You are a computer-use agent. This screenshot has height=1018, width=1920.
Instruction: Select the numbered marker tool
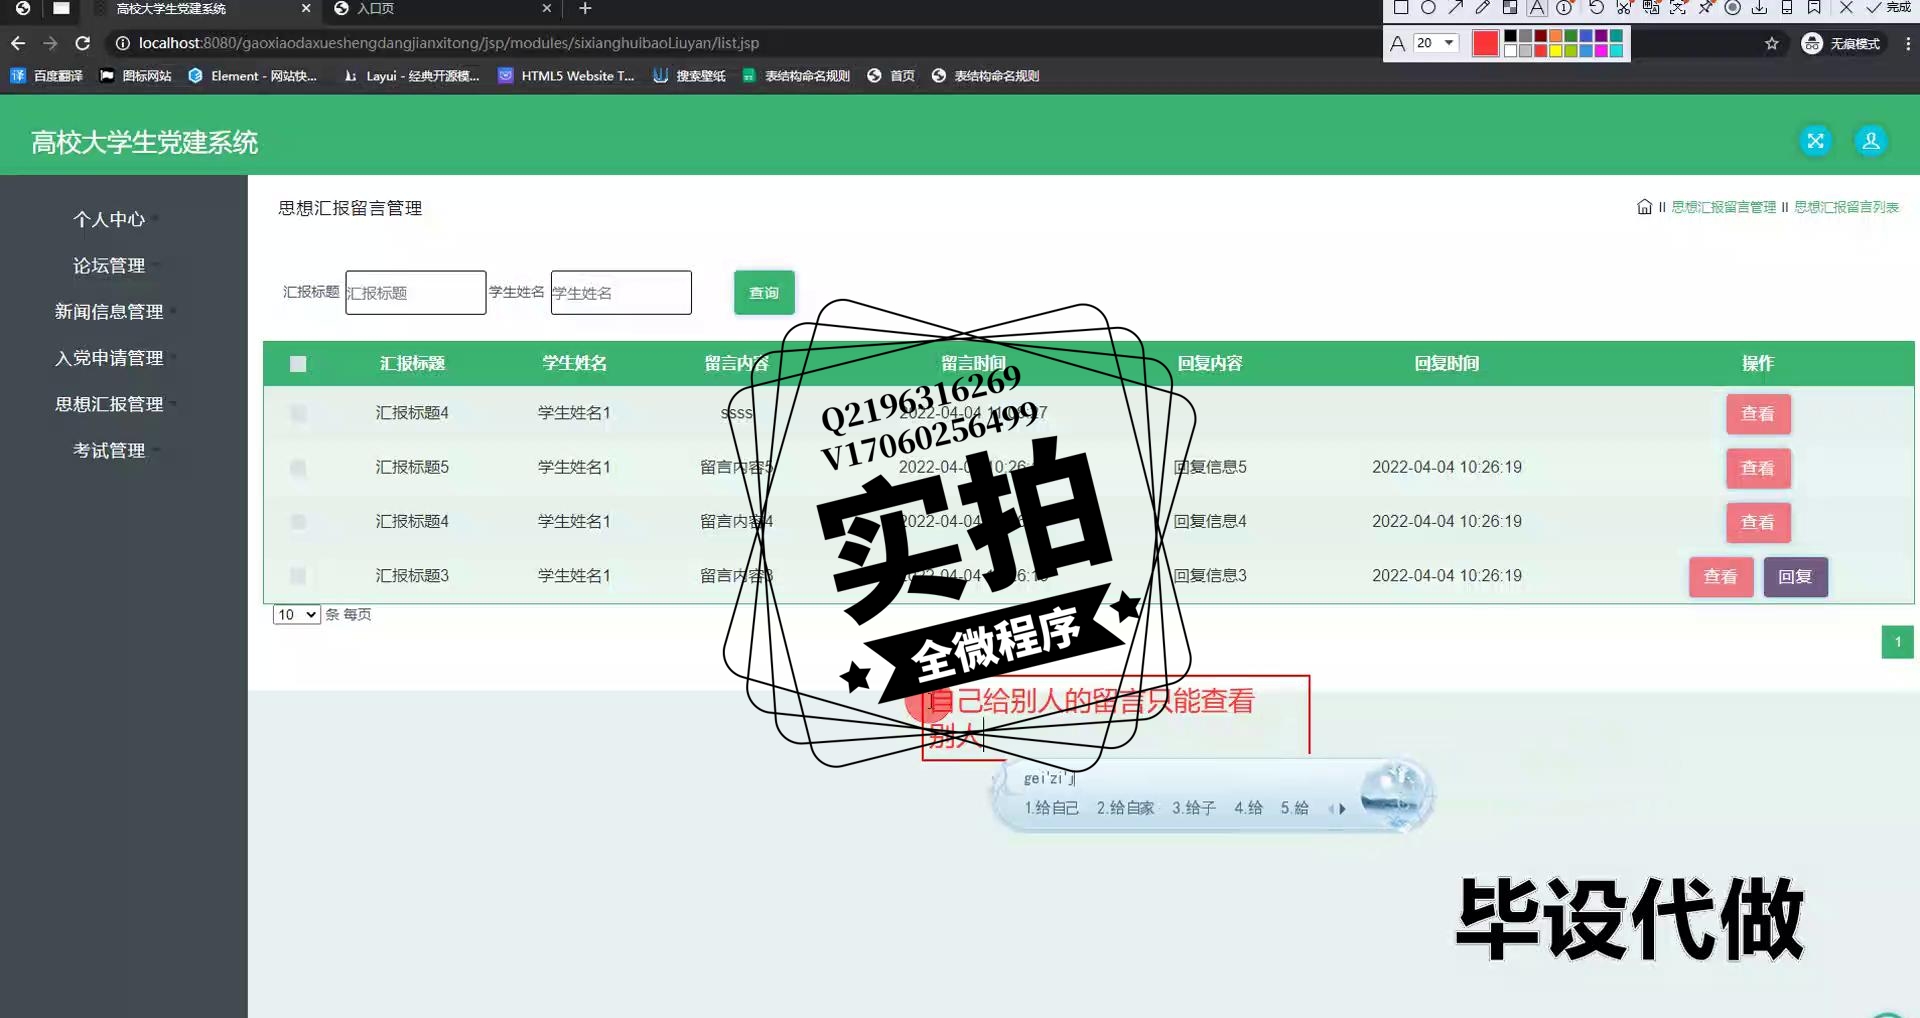pos(1565,8)
